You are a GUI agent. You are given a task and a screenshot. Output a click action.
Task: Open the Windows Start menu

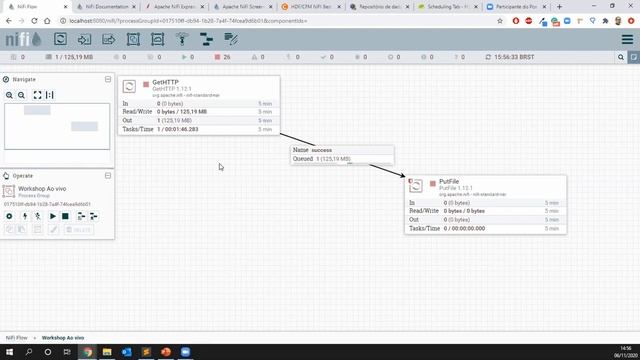pos(9,352)
